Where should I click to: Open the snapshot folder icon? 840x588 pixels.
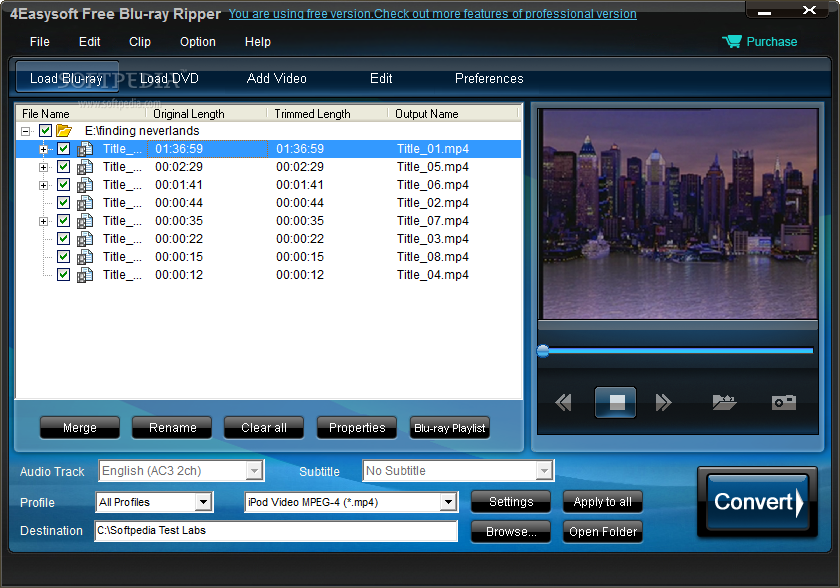pos(724,402)
